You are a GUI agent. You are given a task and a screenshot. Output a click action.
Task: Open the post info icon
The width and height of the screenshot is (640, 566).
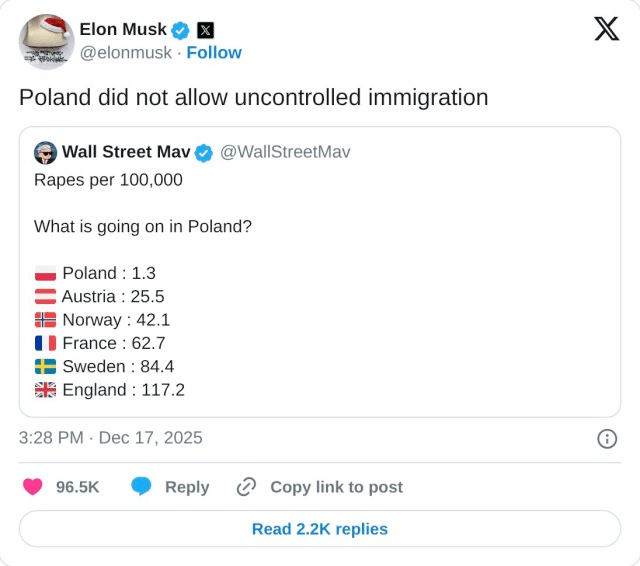pyautogui.click(x=606, y=438)
